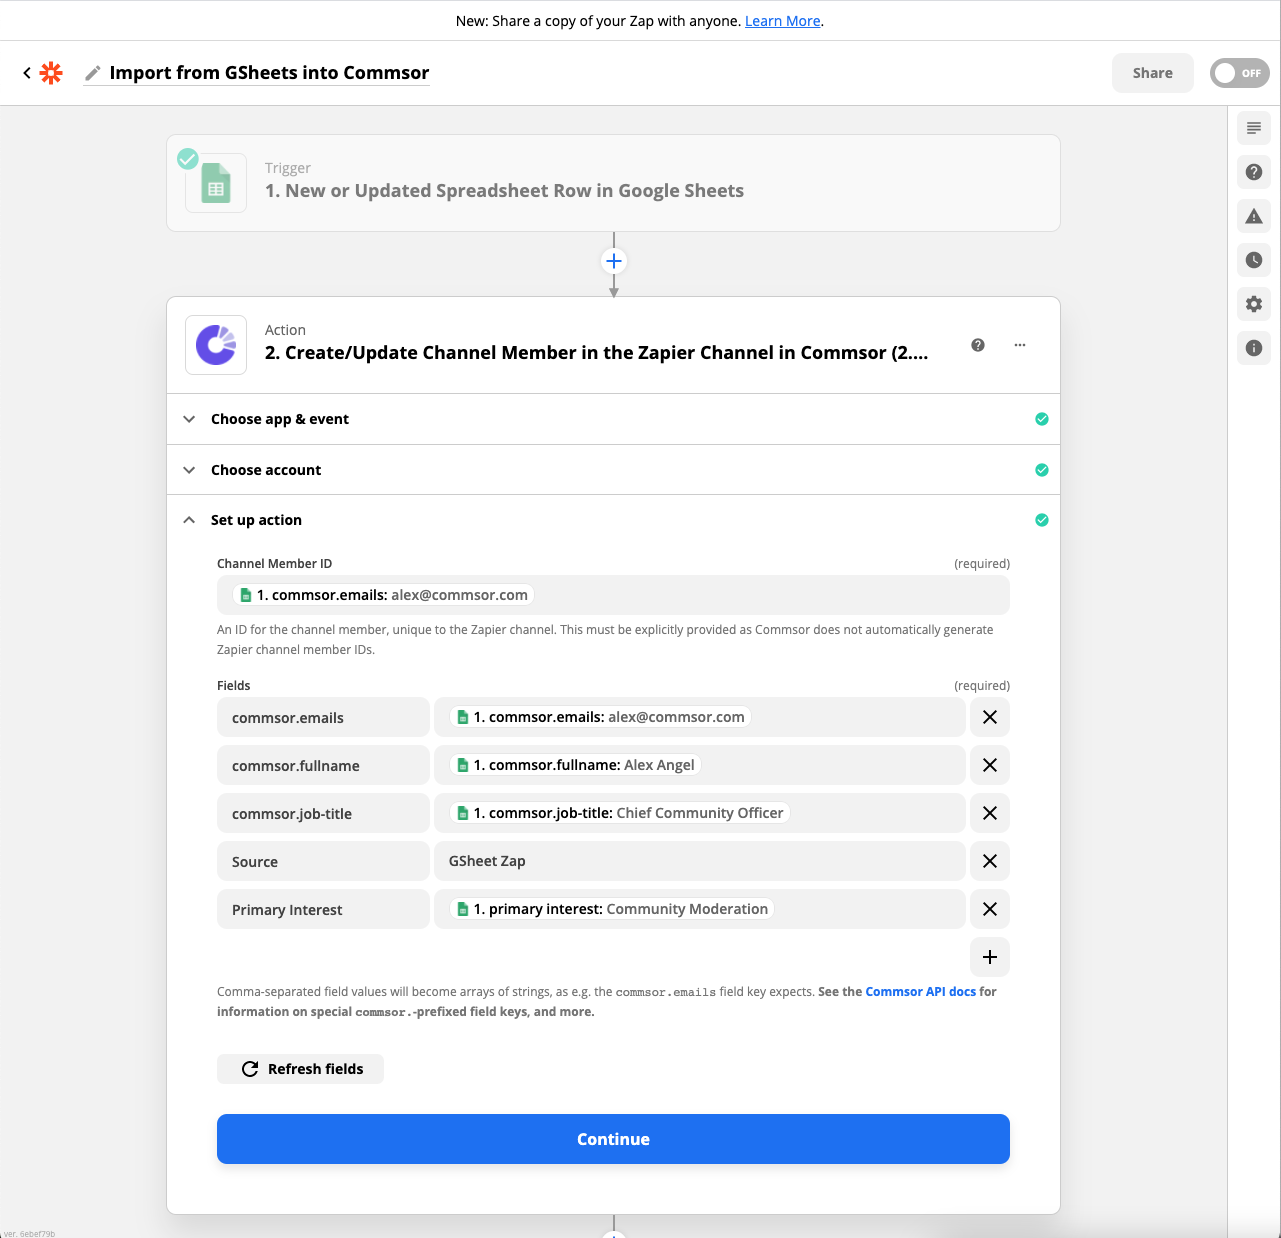The image size is (1281, 1238).
Task: Click the Alex Angel fullname value field
Action: (x=700, y=765)
